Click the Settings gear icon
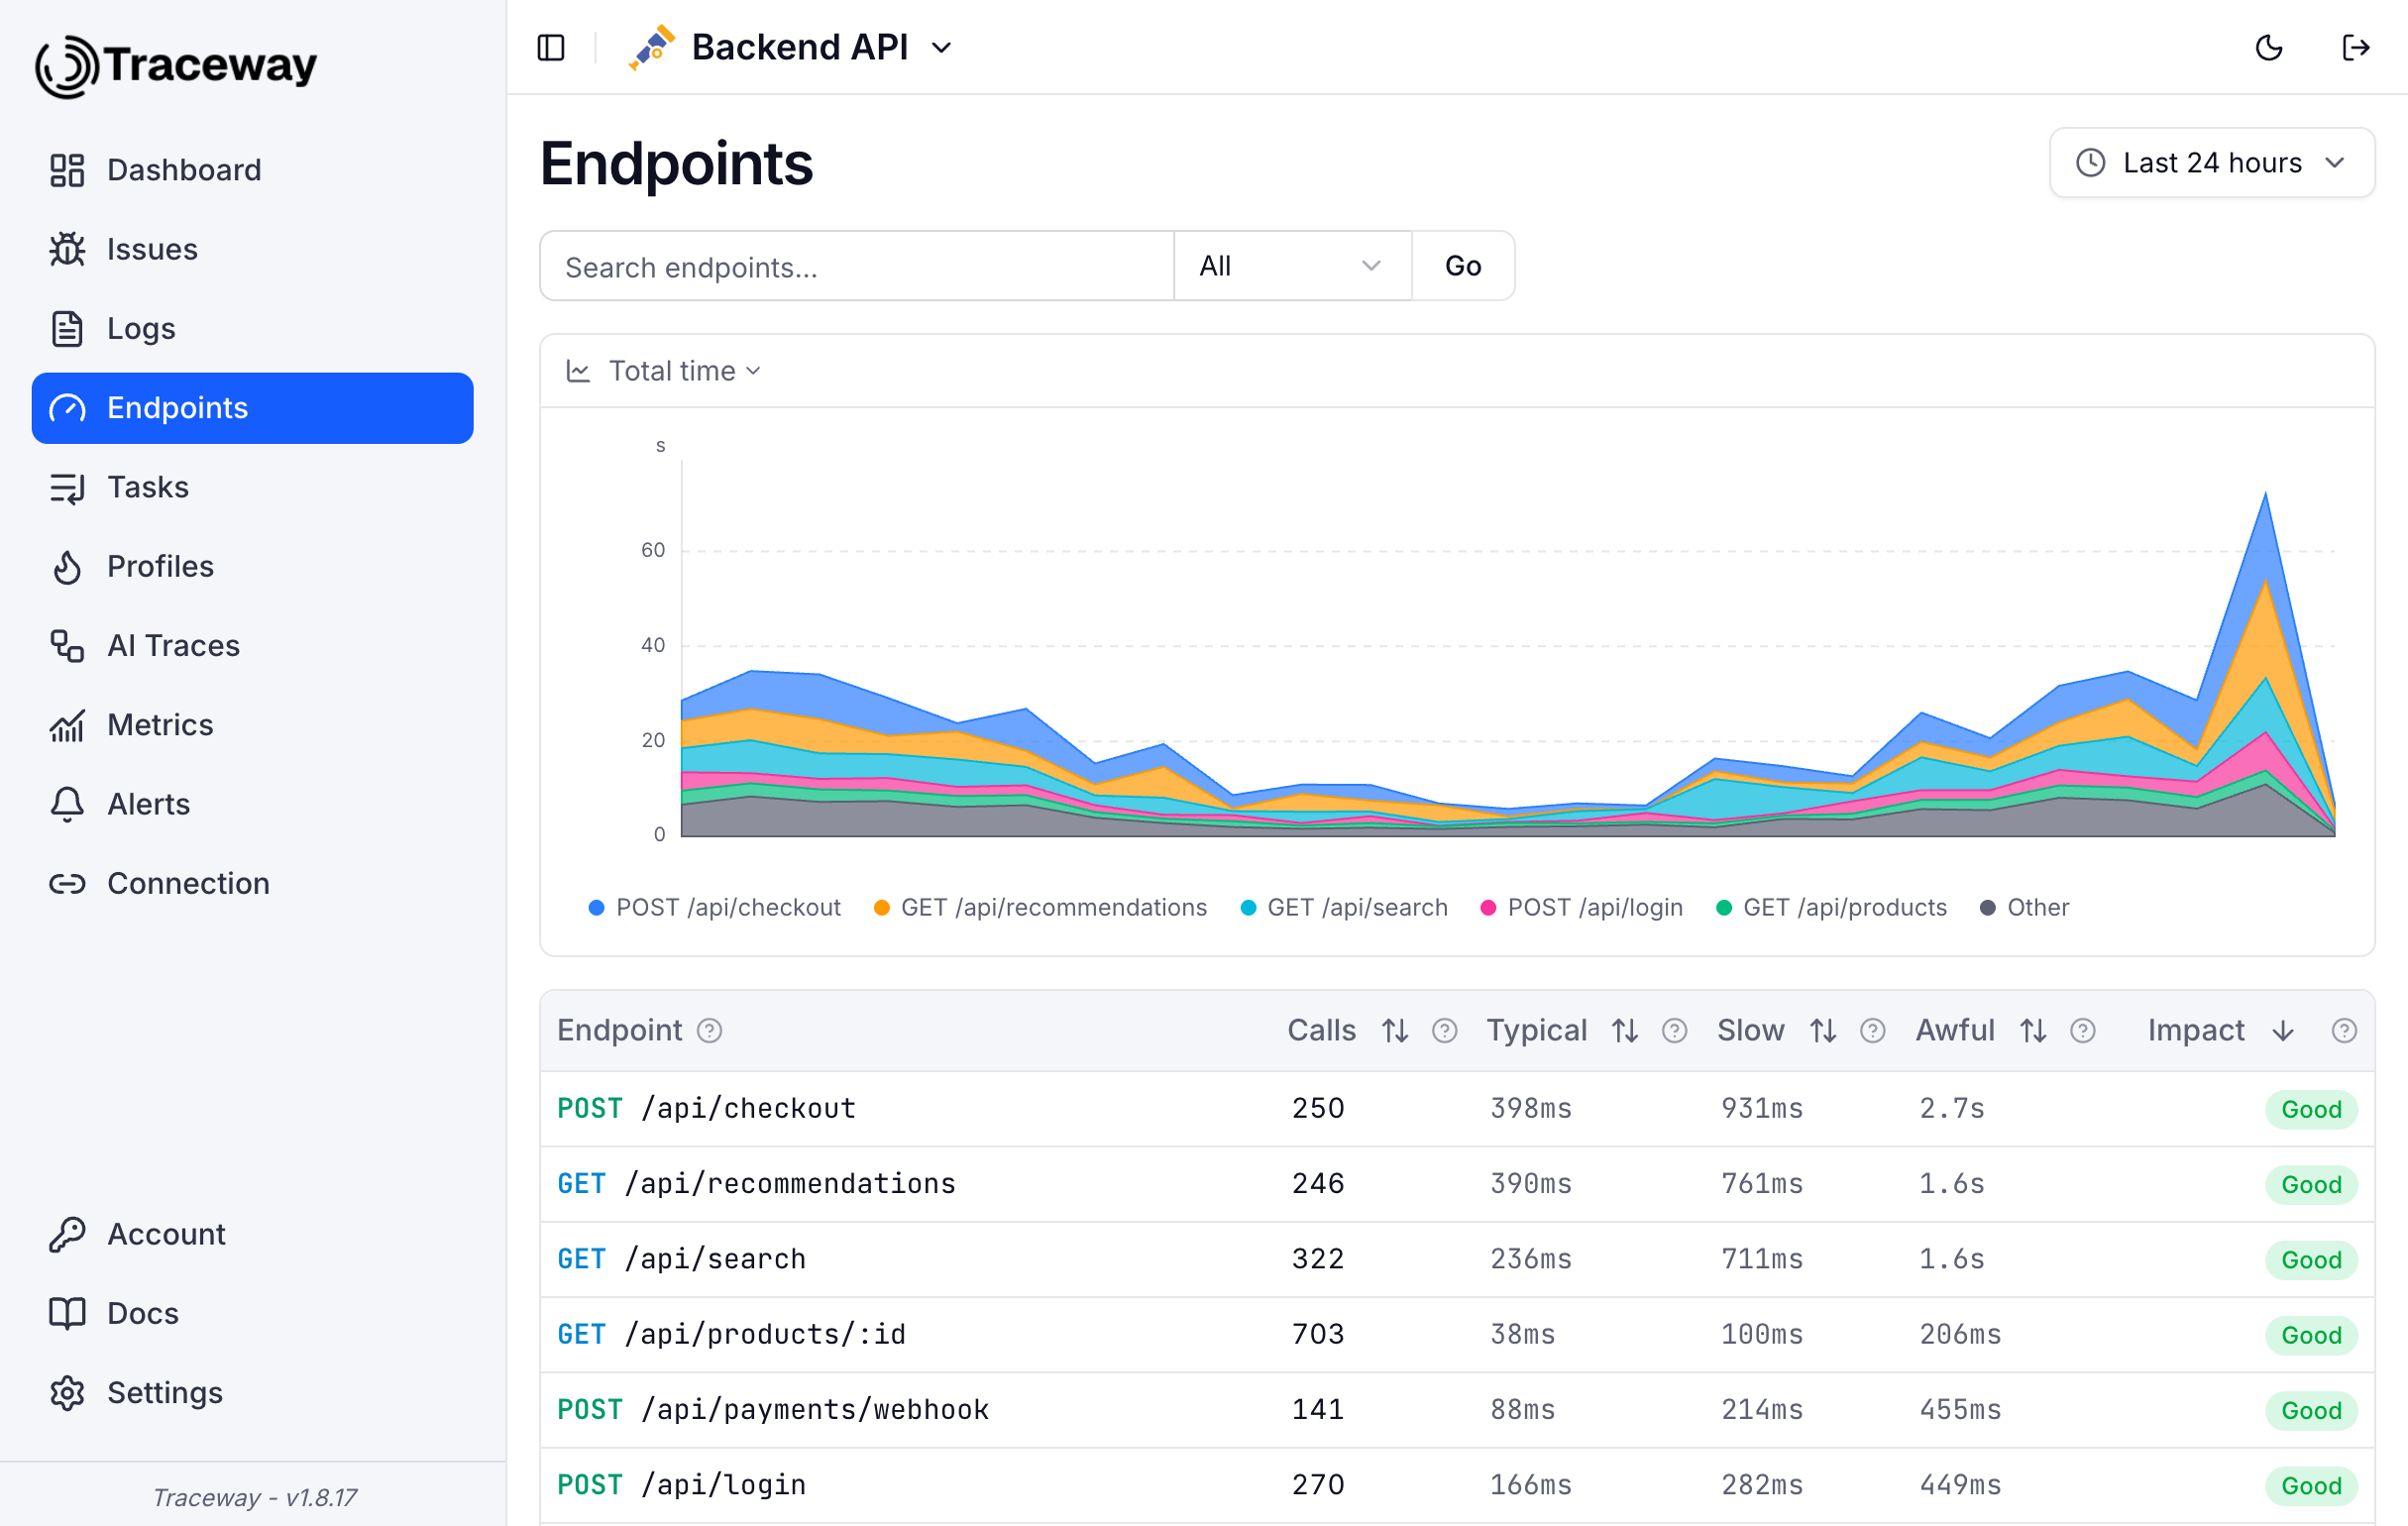This screenshot has width=2408, height=1526. tap(67, 1392)
